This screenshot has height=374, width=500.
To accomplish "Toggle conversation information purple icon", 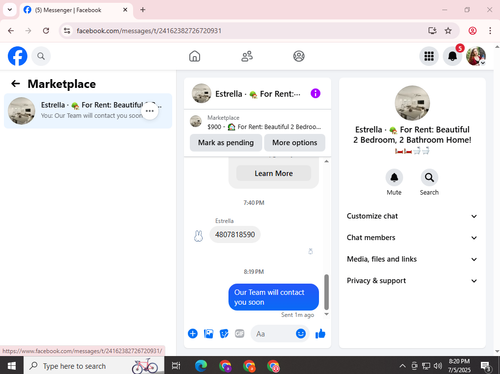I will [315, 93].
